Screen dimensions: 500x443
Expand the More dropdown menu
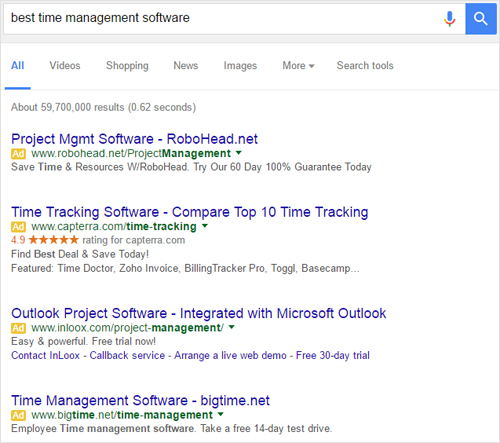tap(298, 65)
